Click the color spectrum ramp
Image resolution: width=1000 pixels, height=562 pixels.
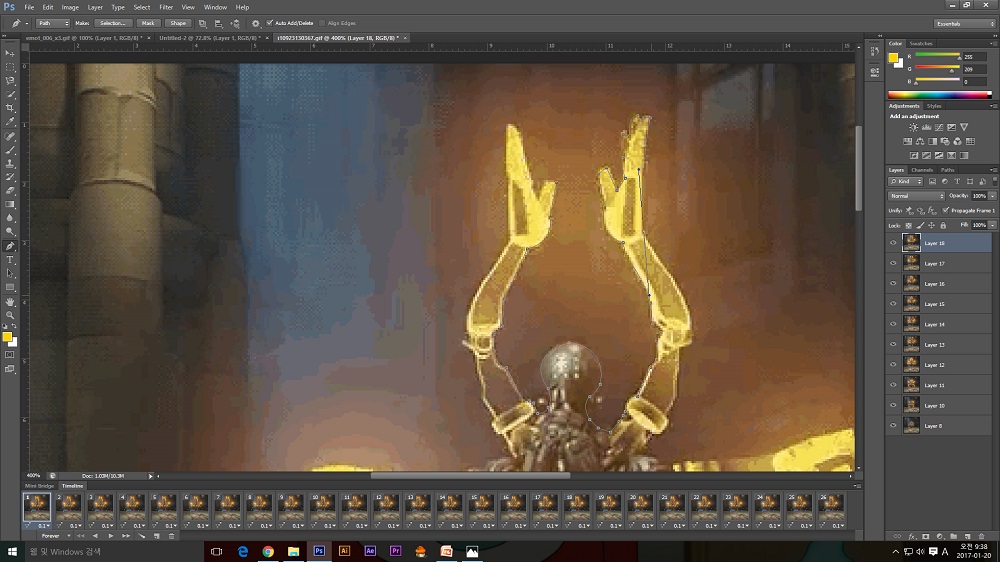click(x=939, y=95)
